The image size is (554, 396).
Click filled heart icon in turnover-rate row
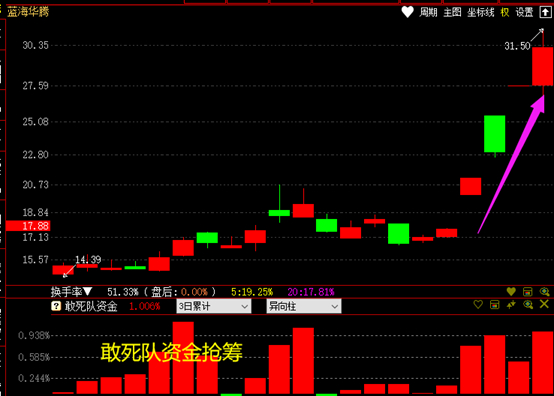[x=511, y=291]
